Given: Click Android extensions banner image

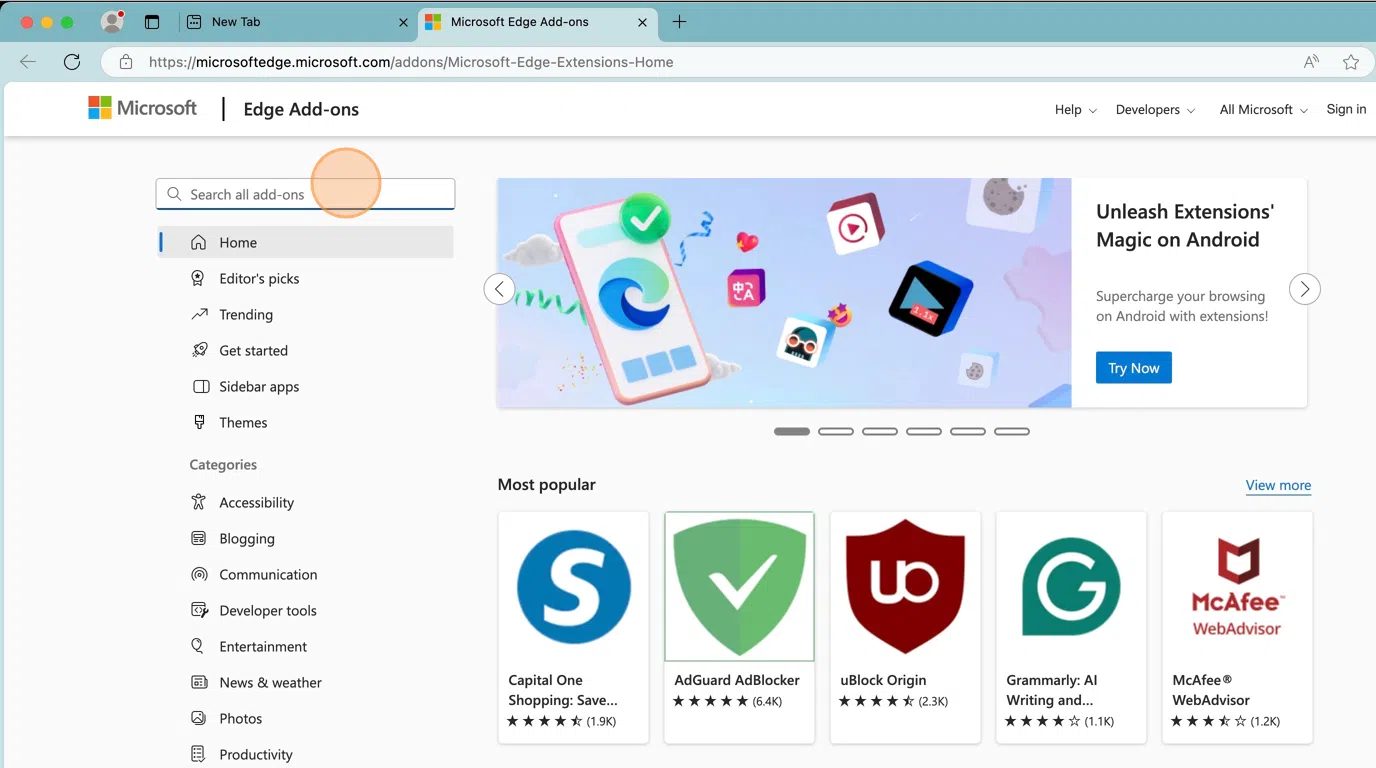Looking at the screenshot, I should [x=784, y=293].
